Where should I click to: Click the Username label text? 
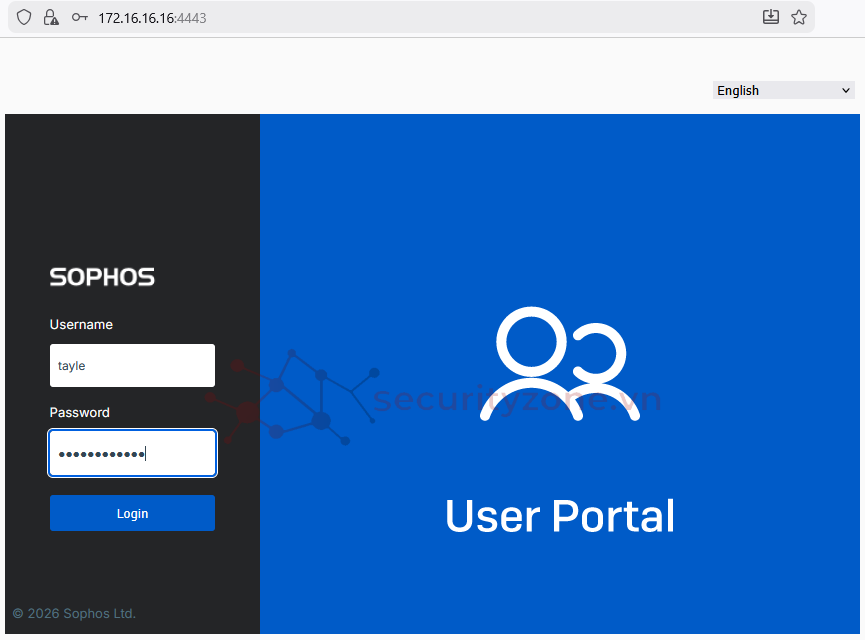[81, 325]
